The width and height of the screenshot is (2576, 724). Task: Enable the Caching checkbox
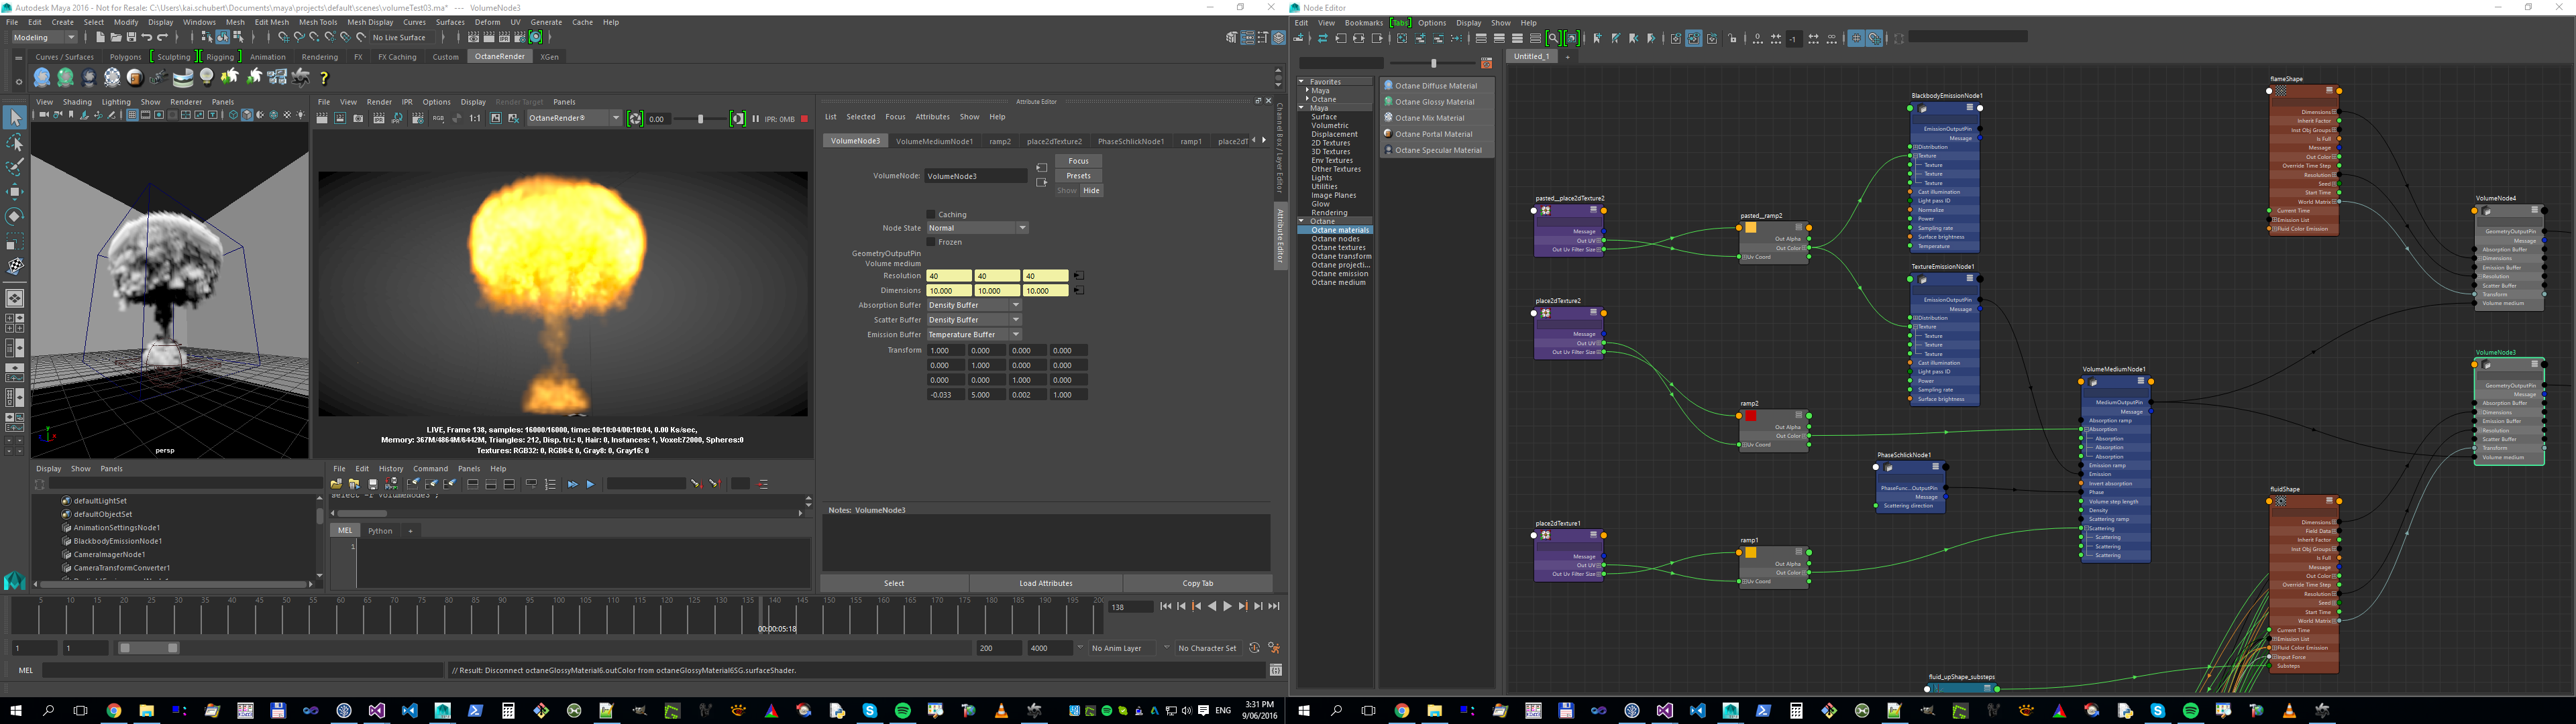point(931,214)
